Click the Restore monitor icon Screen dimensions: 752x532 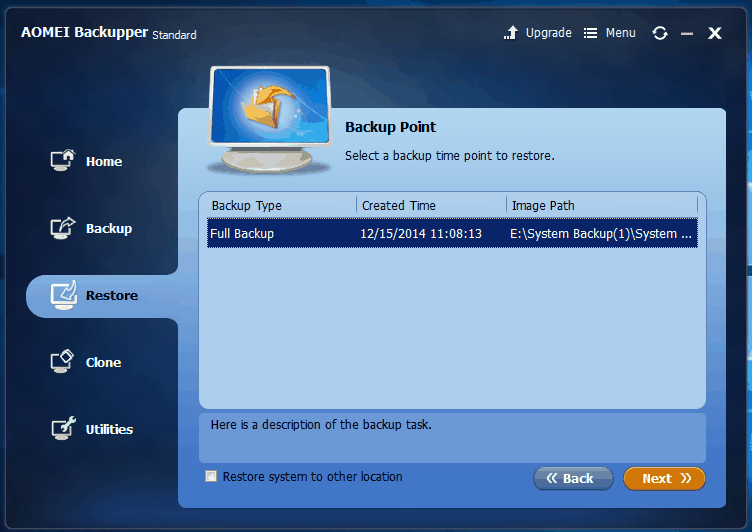point(63,295)
